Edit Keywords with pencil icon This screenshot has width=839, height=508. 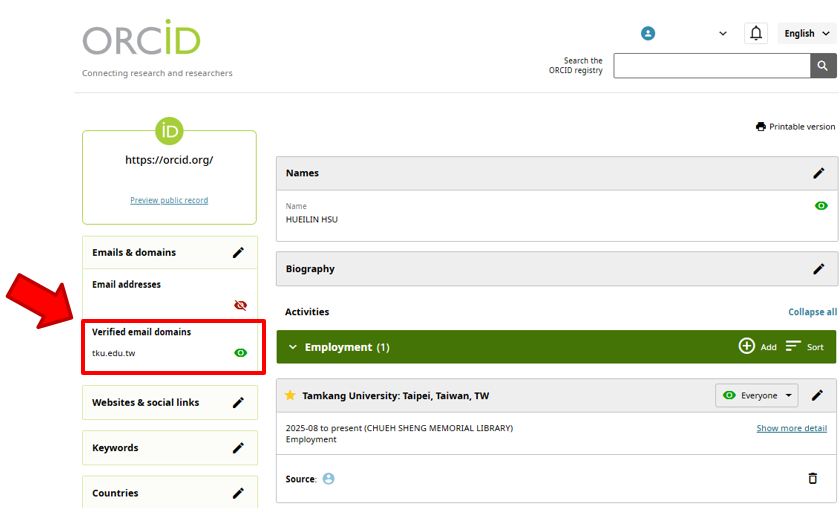tap(238, 448)
